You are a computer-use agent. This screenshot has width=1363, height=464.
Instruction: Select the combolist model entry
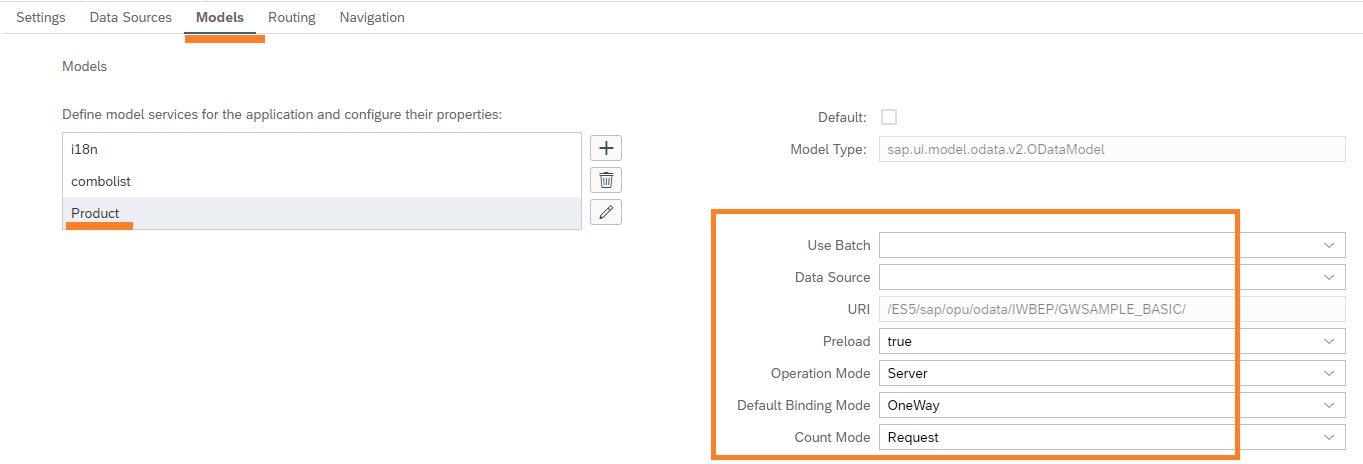[x=321, y=181]
